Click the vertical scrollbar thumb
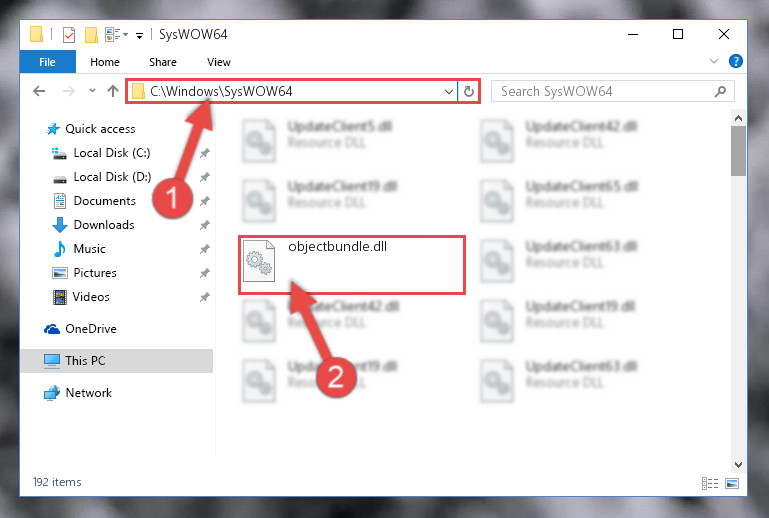 [x=738, y=151]
